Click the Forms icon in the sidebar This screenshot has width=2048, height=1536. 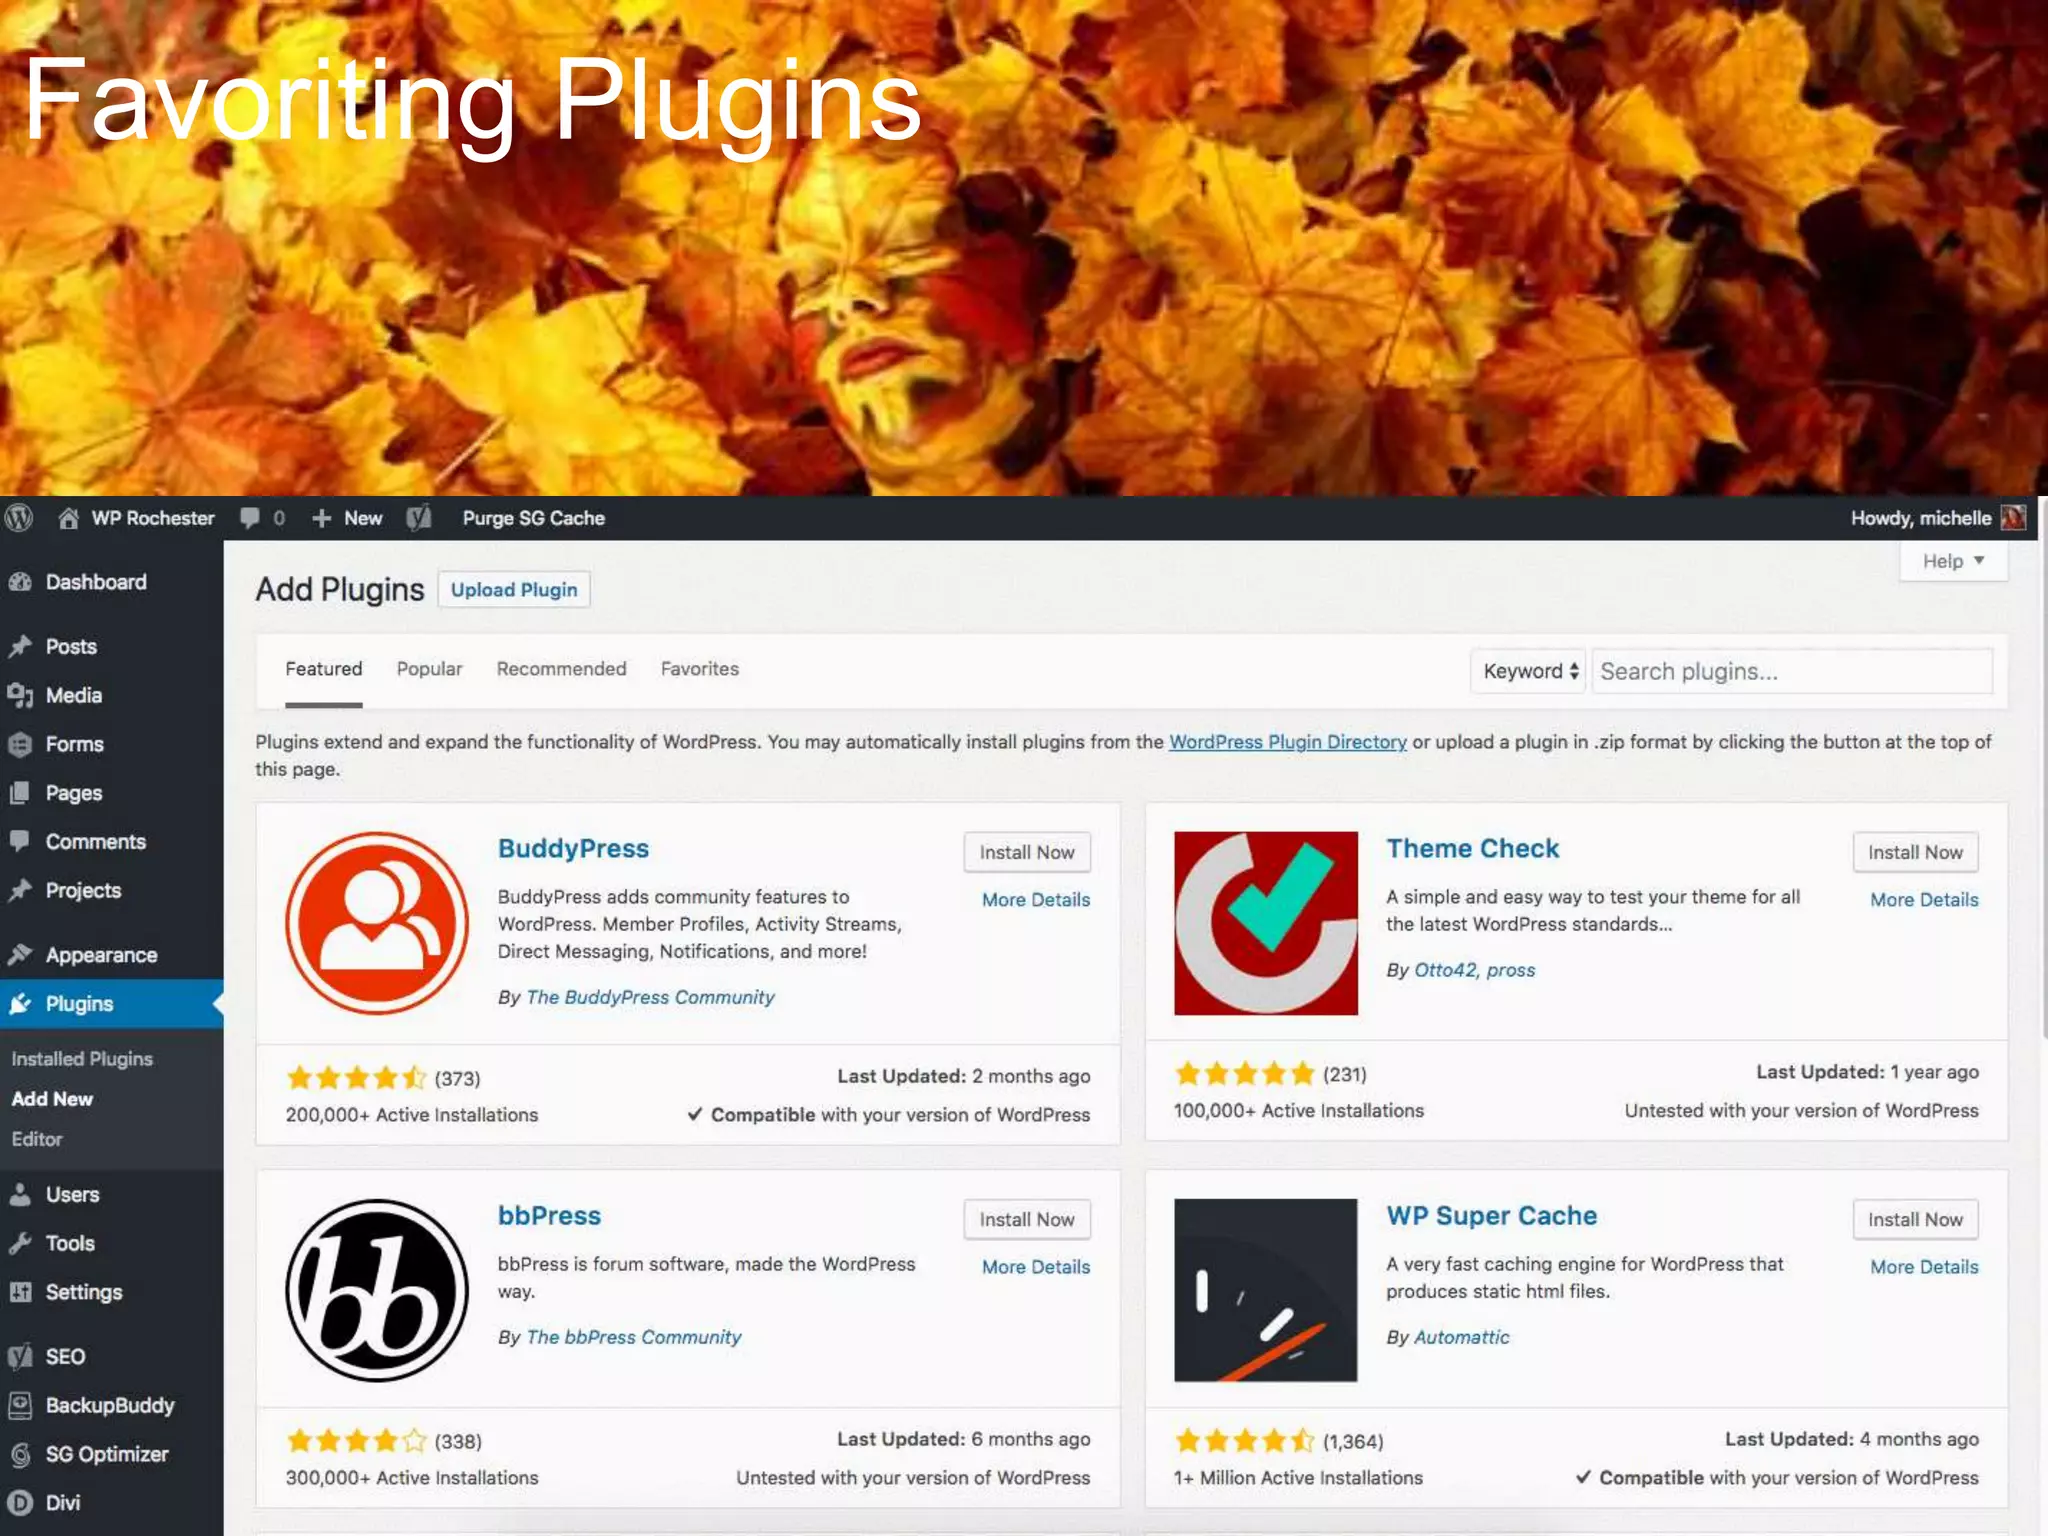(20, 744)
